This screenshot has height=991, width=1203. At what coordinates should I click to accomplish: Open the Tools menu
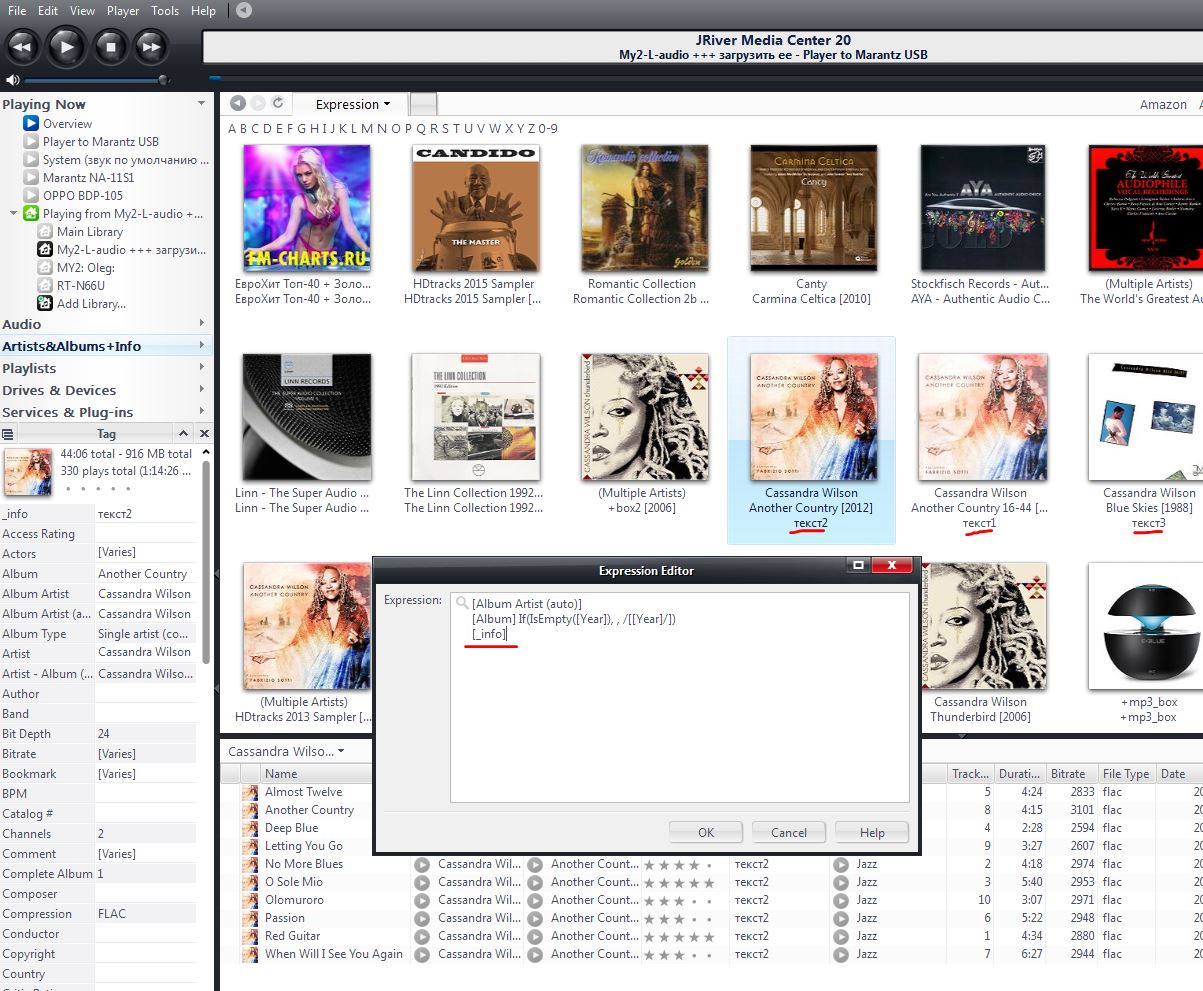[x=165, y=11]
